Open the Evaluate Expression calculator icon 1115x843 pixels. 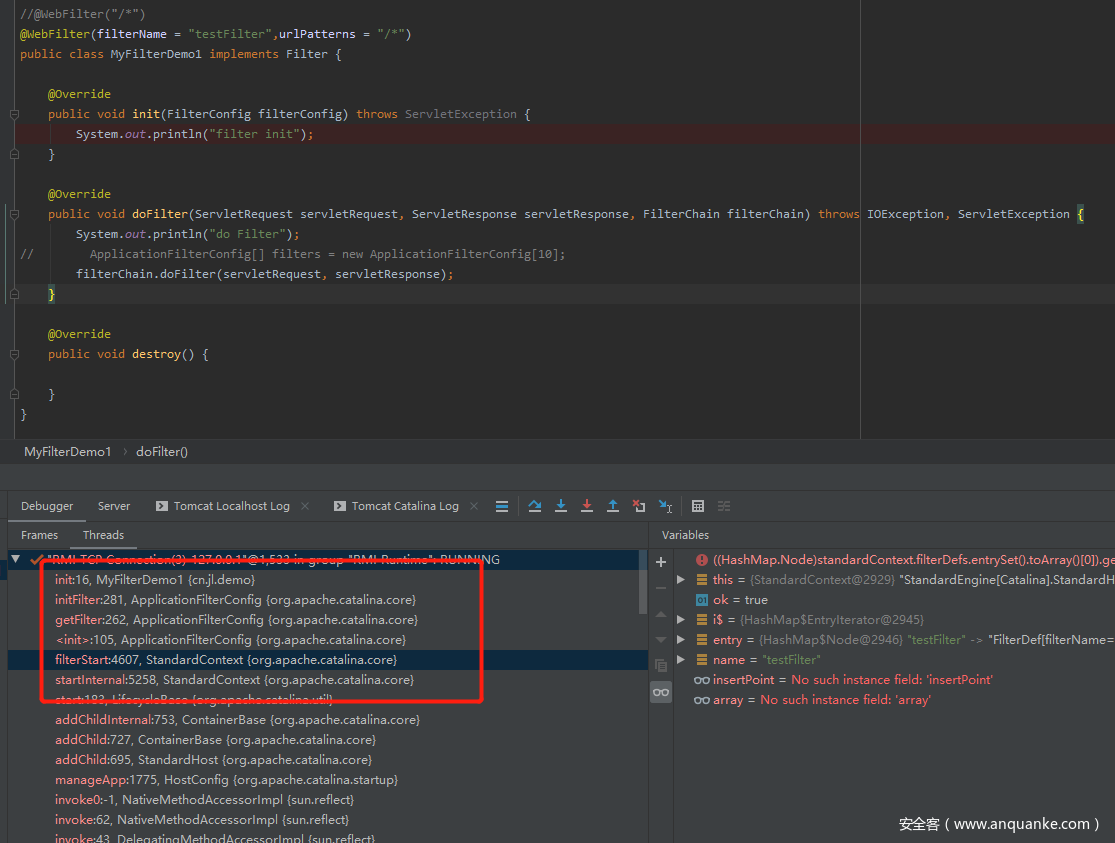pyautogui.click(x=698, y=506)
